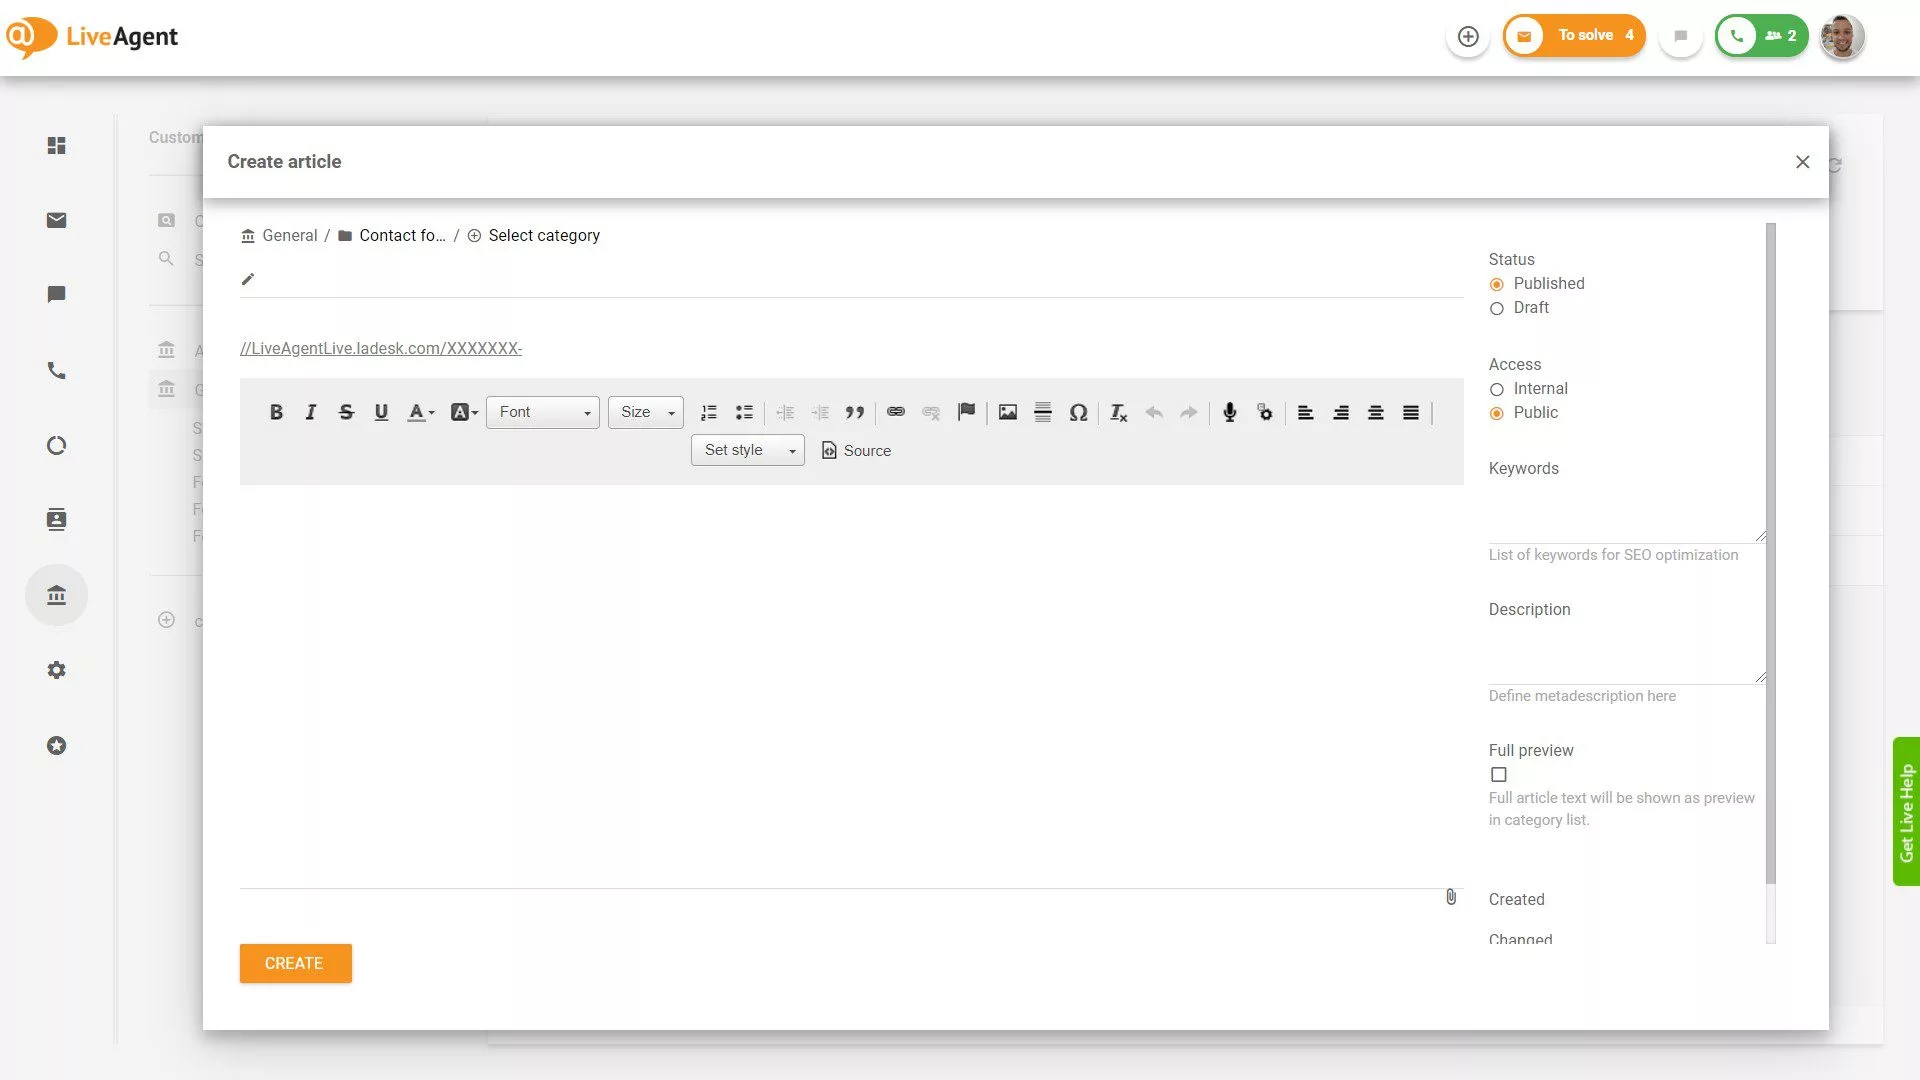Insert a numbered list
This screenshot has height=1080, width=1920.
tap(709, 412)
